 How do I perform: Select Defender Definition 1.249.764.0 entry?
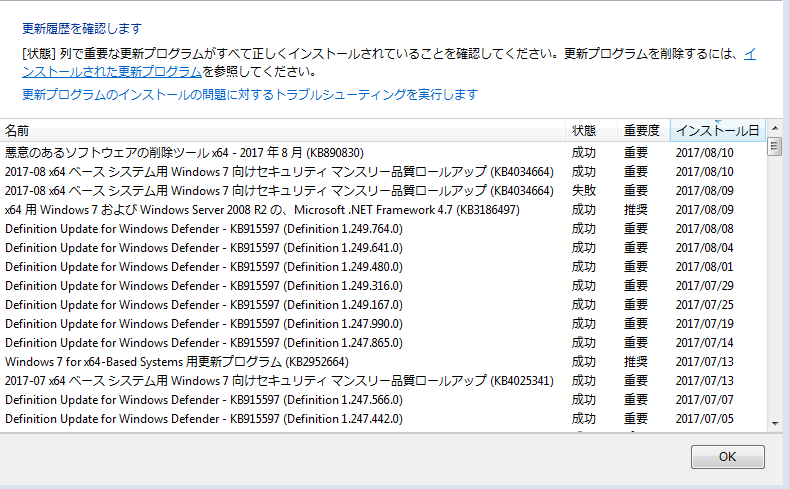coord(204,229)
